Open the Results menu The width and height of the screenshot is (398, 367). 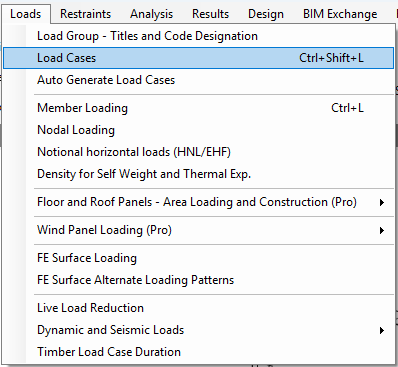tap(210, 14)
